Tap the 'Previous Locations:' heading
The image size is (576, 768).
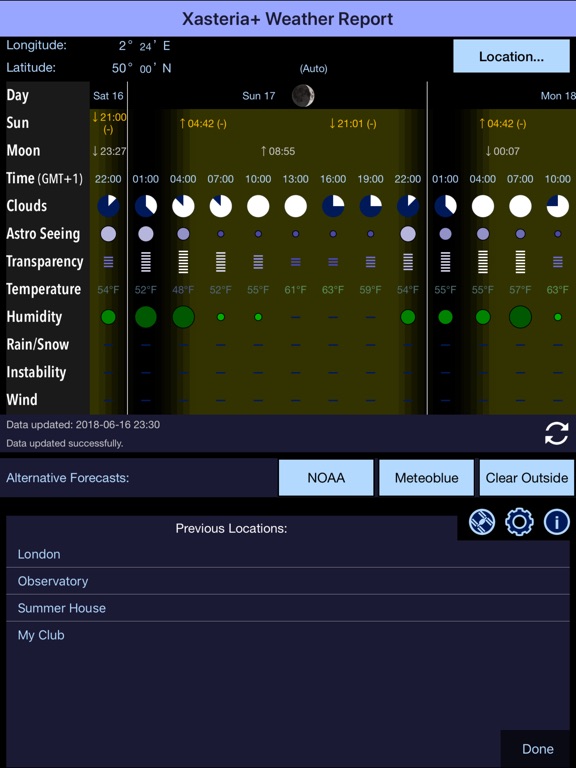231,528
